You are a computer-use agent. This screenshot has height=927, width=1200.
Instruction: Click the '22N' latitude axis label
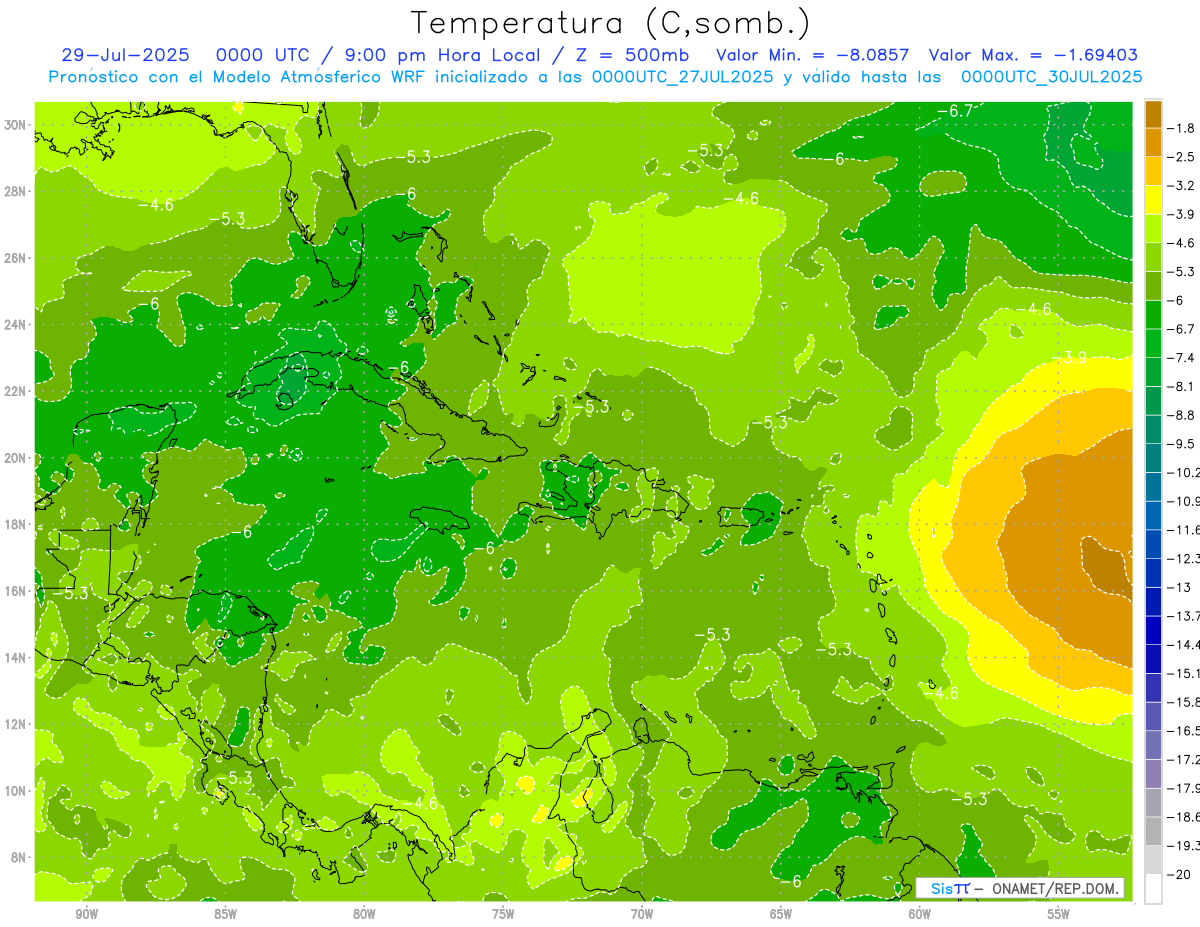point(17,391)
